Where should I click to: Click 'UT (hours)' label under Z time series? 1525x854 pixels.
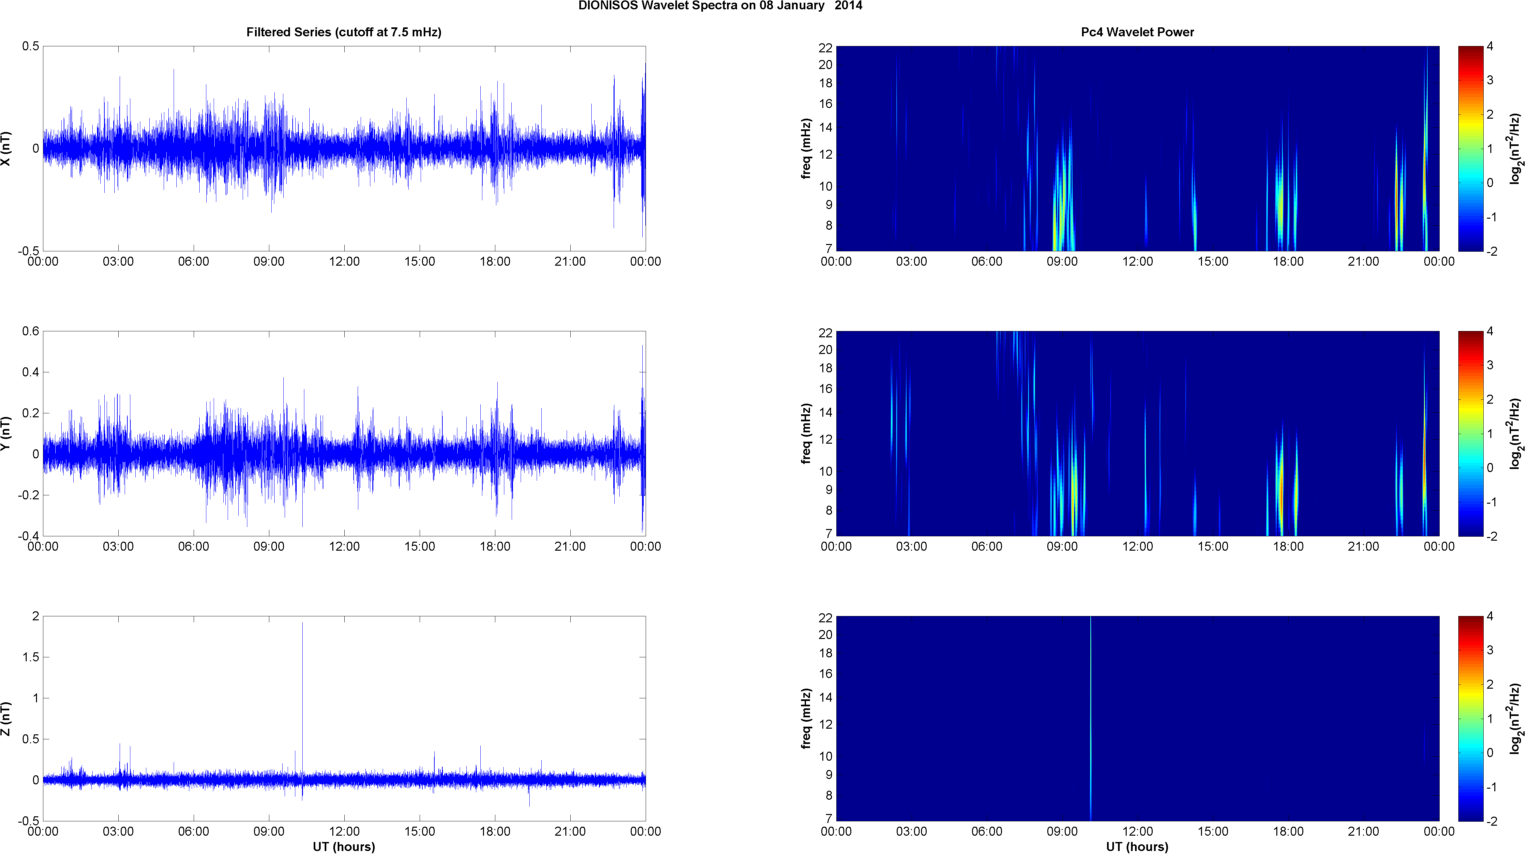click(344, 846)
